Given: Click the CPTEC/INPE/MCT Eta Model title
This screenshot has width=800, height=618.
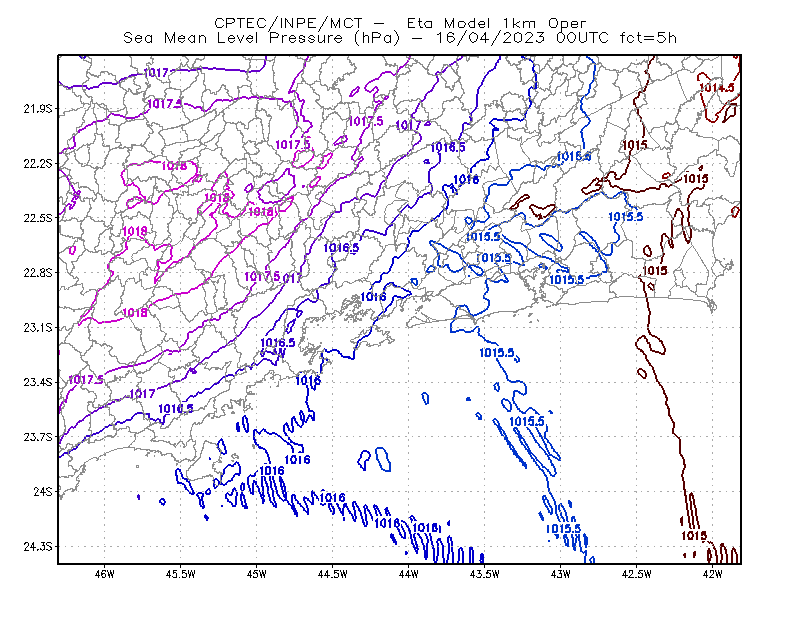Looking at the screenshot, I should pyautogui.click(x=400, y=23).
